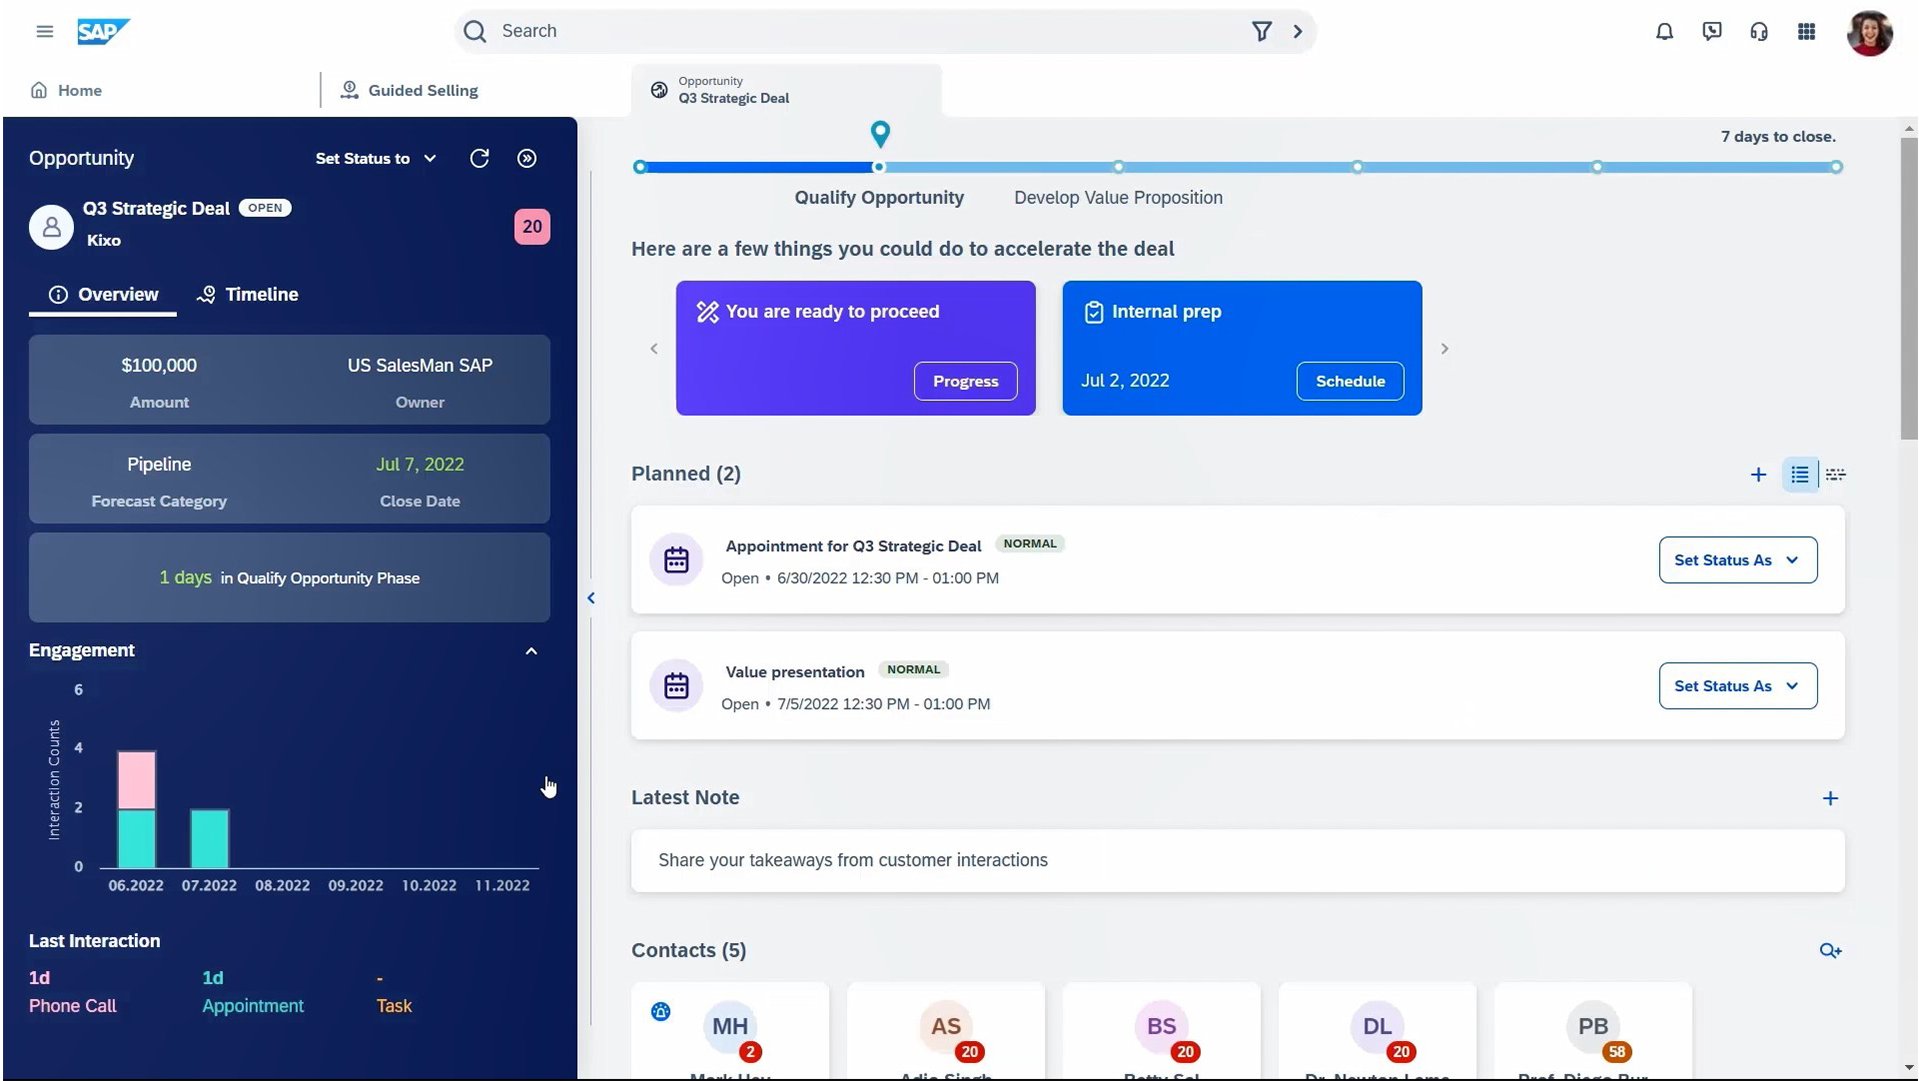The width and height of the screenshot is (1919, 1081).
Task: Refresh the opportunity panel
Action: coord(479,158)
